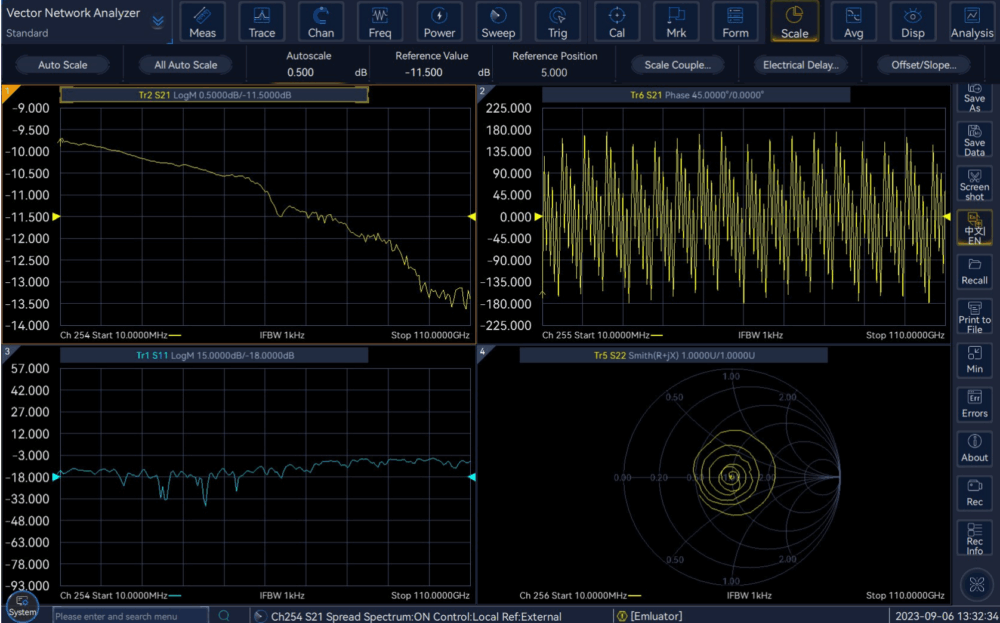Click the Recall file icon
The height and width of the screenshot is (623, 1000).
coord(974,271)
